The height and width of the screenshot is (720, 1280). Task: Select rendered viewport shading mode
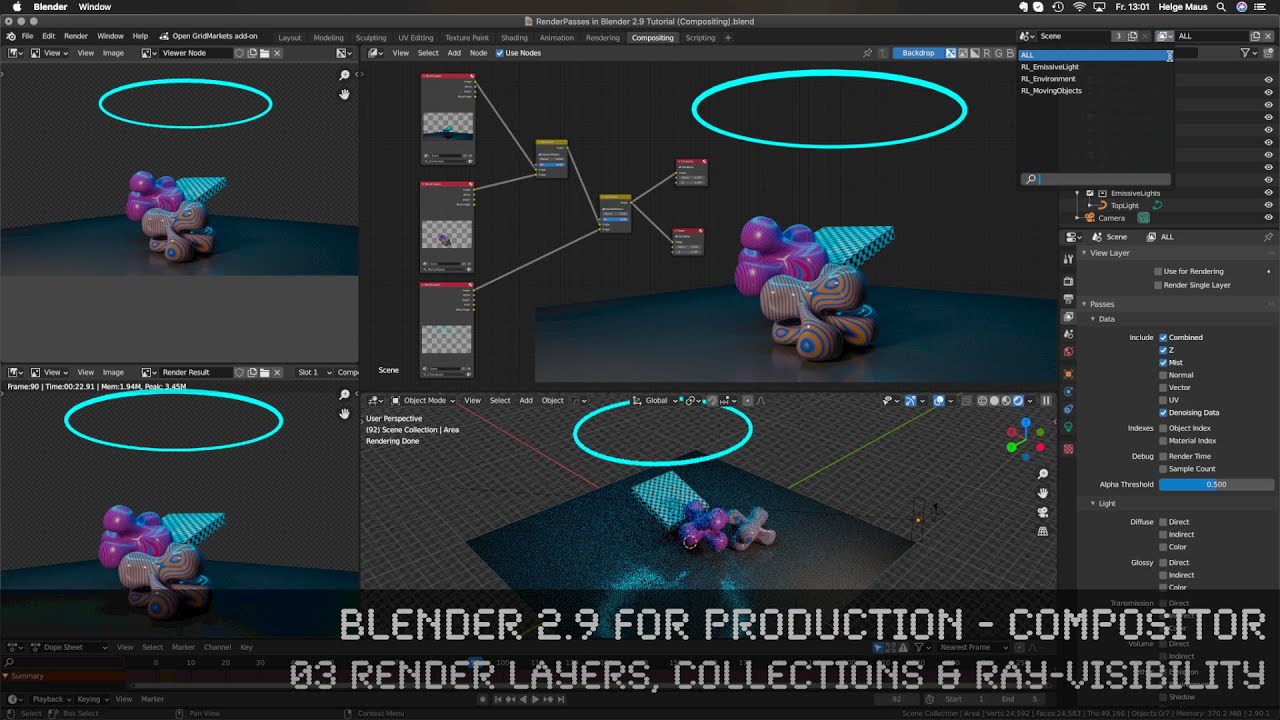coord(1018,400)
